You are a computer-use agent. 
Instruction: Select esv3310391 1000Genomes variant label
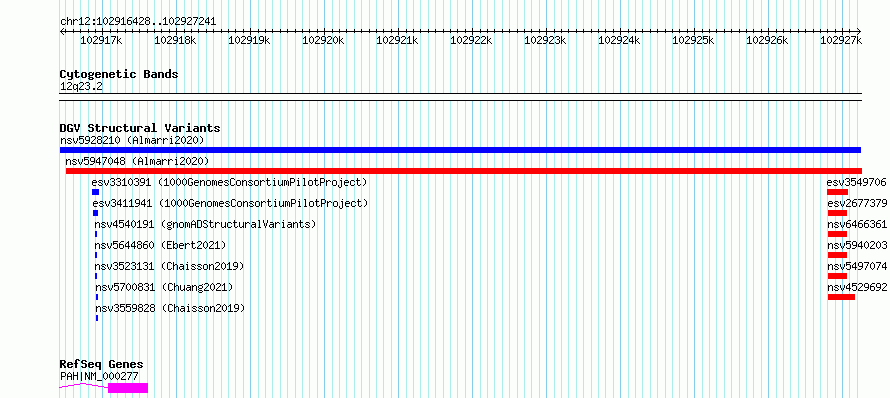coord(229,182)
